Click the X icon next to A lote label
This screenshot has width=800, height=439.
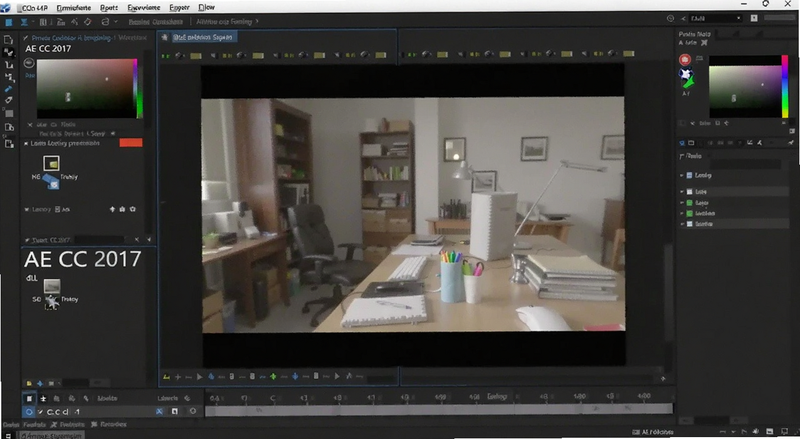click(704, 43)
